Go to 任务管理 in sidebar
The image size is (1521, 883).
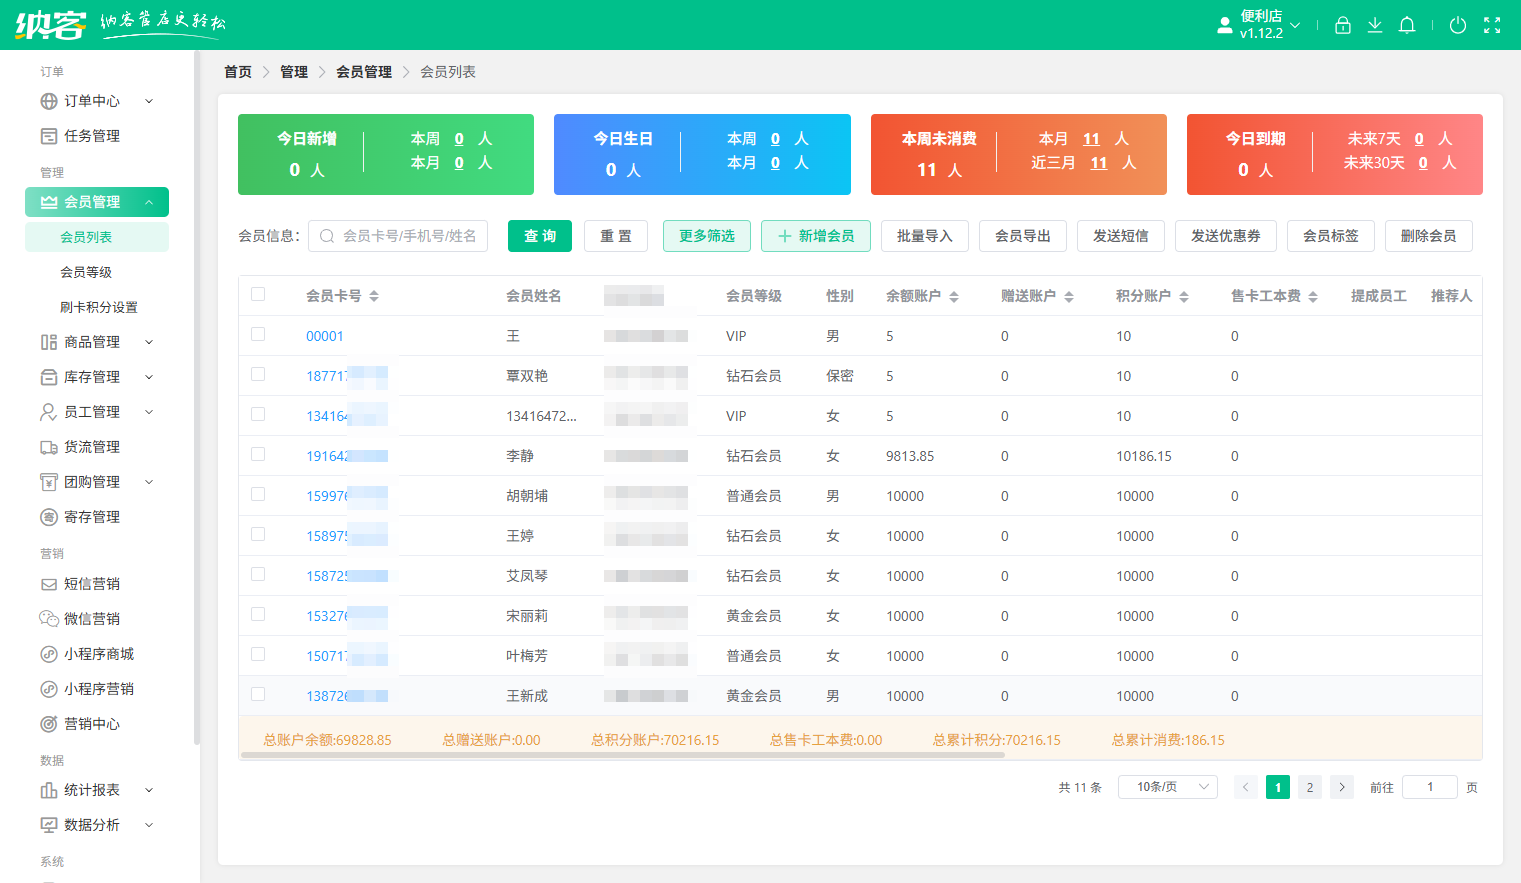92,136
